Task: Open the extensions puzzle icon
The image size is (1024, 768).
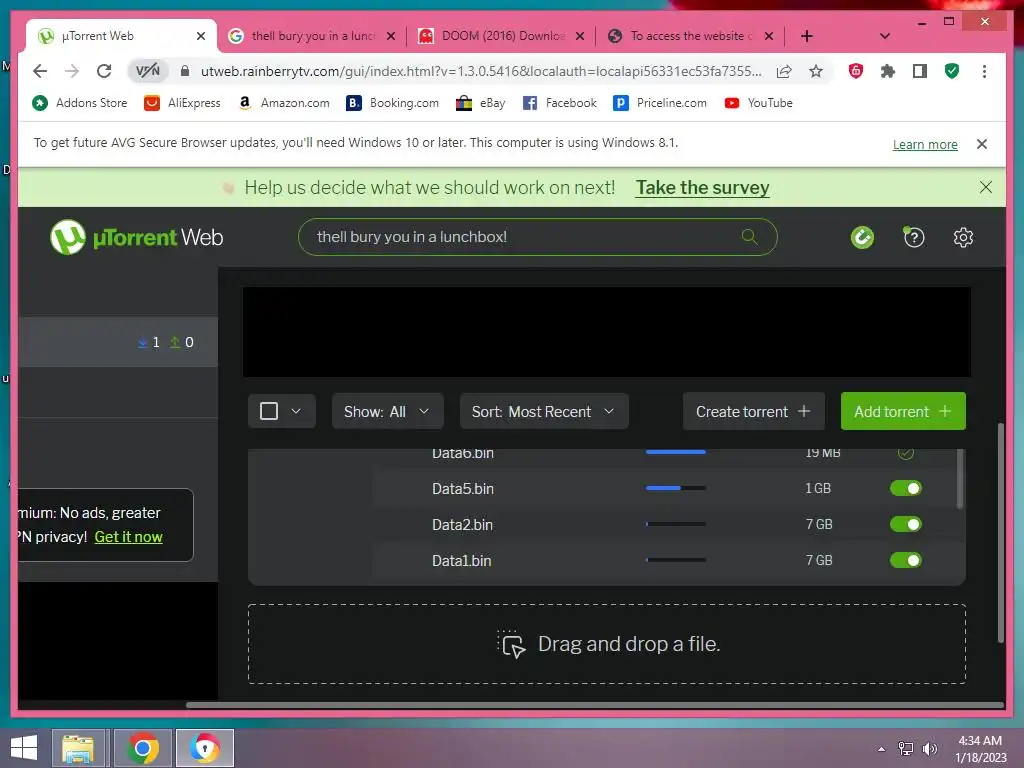Action: pos(888,71)
